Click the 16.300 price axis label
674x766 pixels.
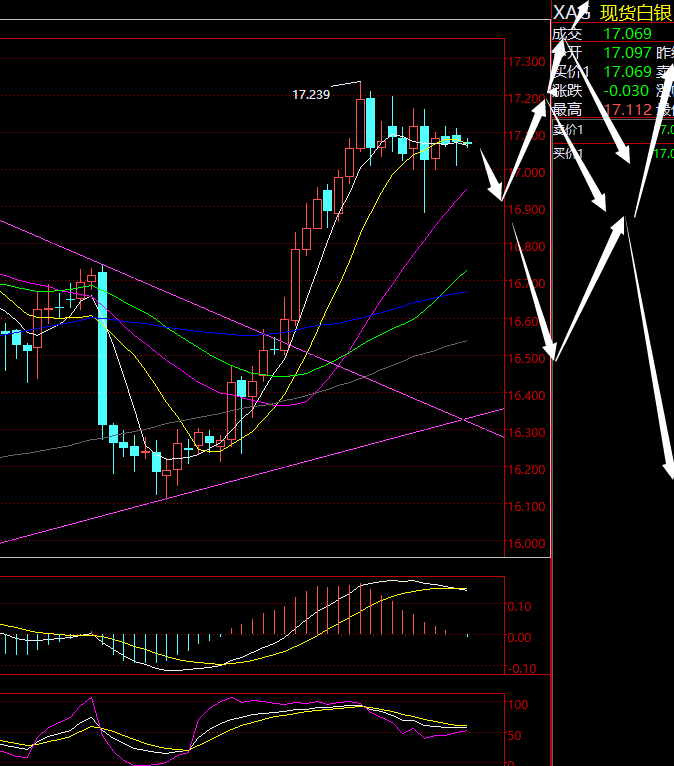click(x=527, y=433)
